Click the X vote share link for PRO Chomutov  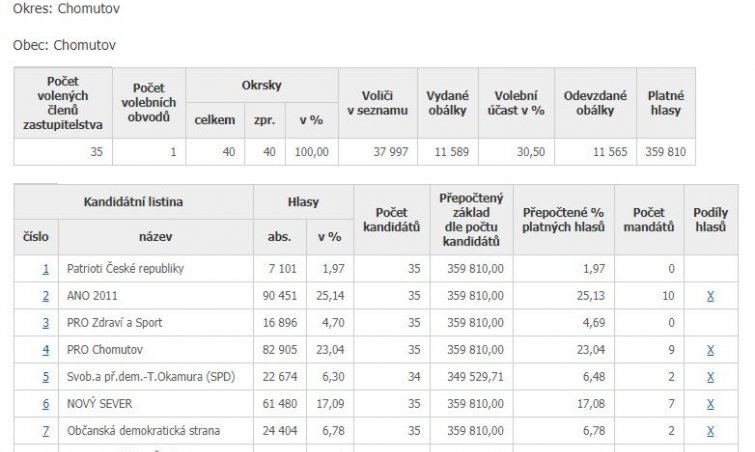point(710,350)
